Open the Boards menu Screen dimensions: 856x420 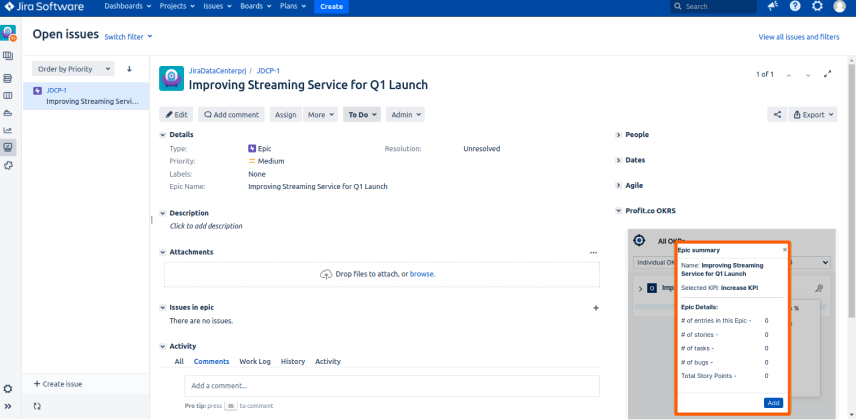(255, 7)
